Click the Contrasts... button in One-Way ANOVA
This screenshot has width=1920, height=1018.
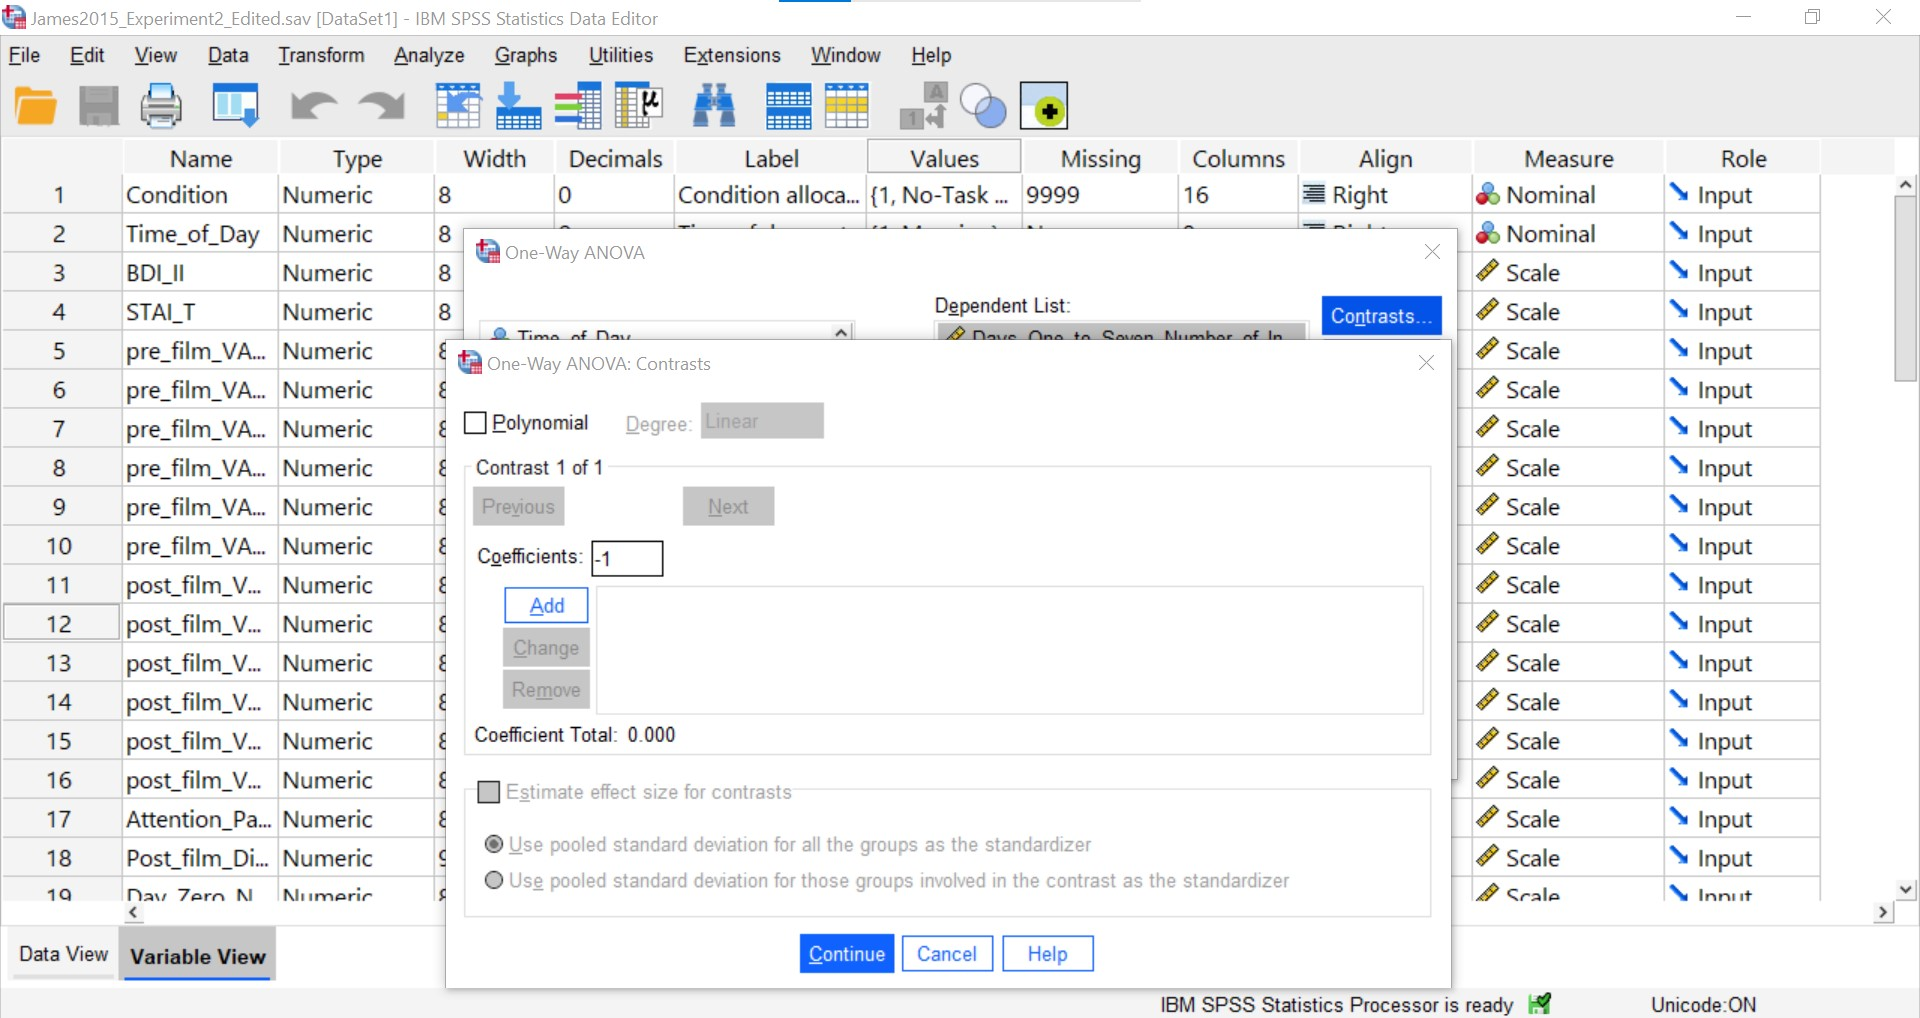pyautogui.click(x=1382, y=316)
